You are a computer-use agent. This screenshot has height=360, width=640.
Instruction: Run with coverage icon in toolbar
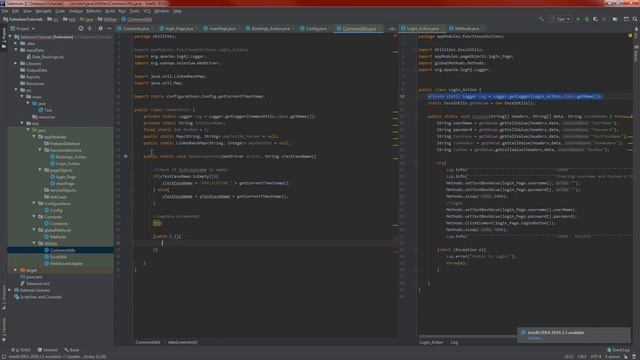click(596, 19)
